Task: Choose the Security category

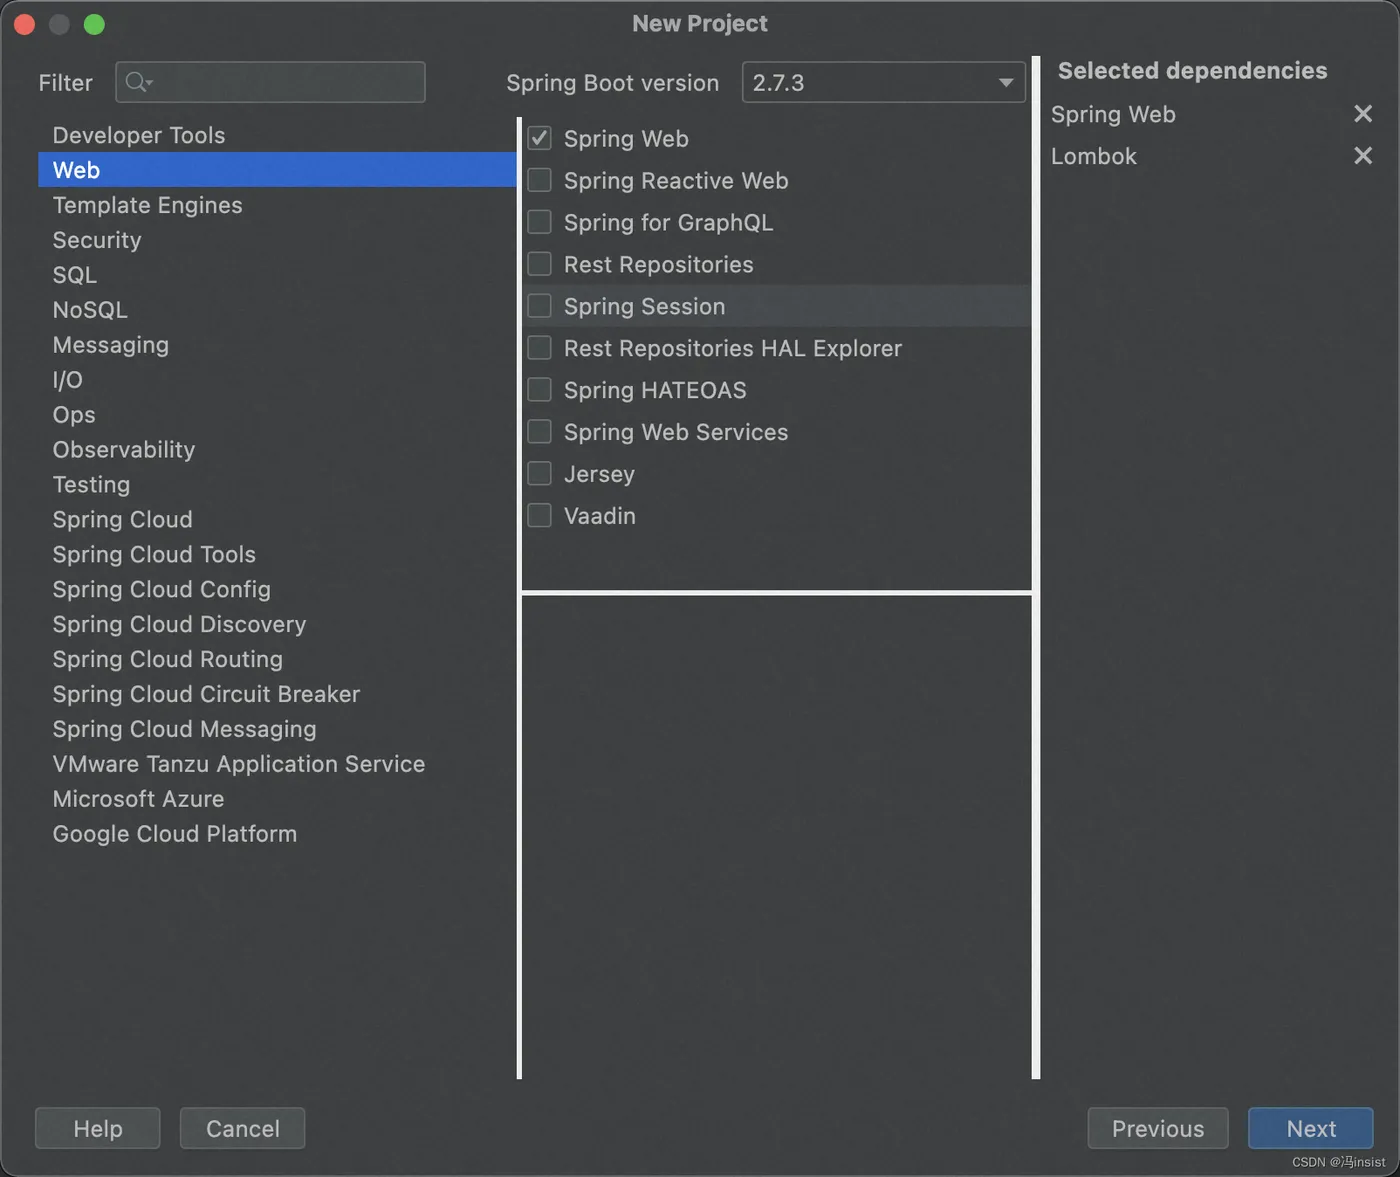Action: (x=277, y=240)
